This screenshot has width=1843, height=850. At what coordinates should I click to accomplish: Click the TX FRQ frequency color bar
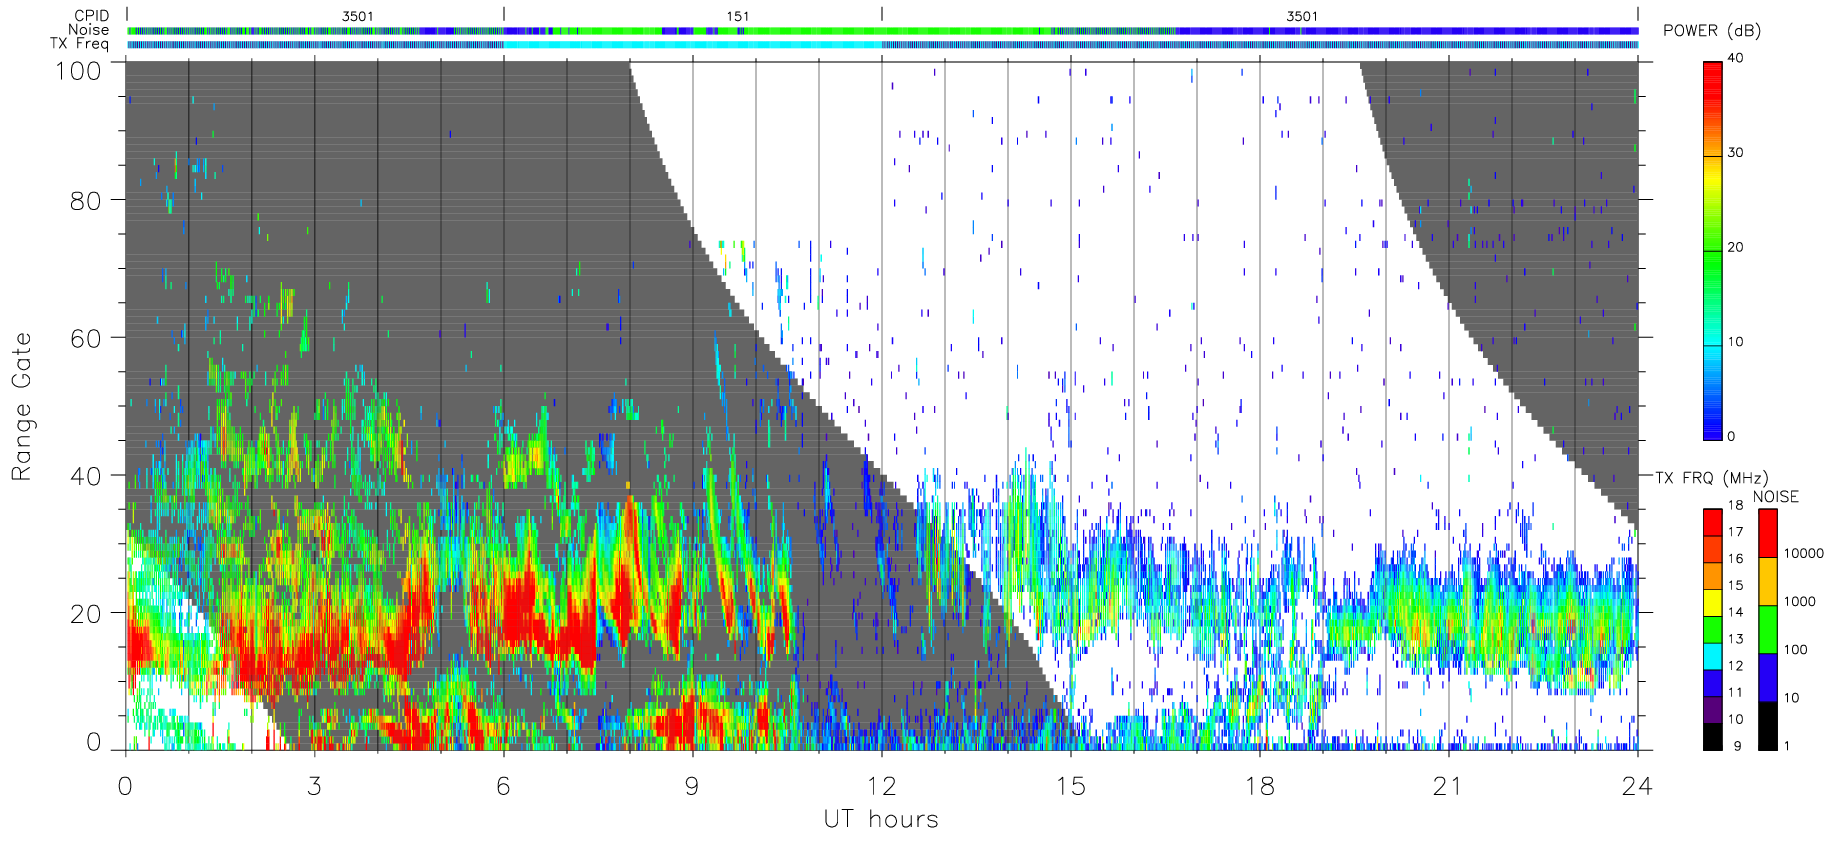pyautogui.click(x=1713, y=629)
